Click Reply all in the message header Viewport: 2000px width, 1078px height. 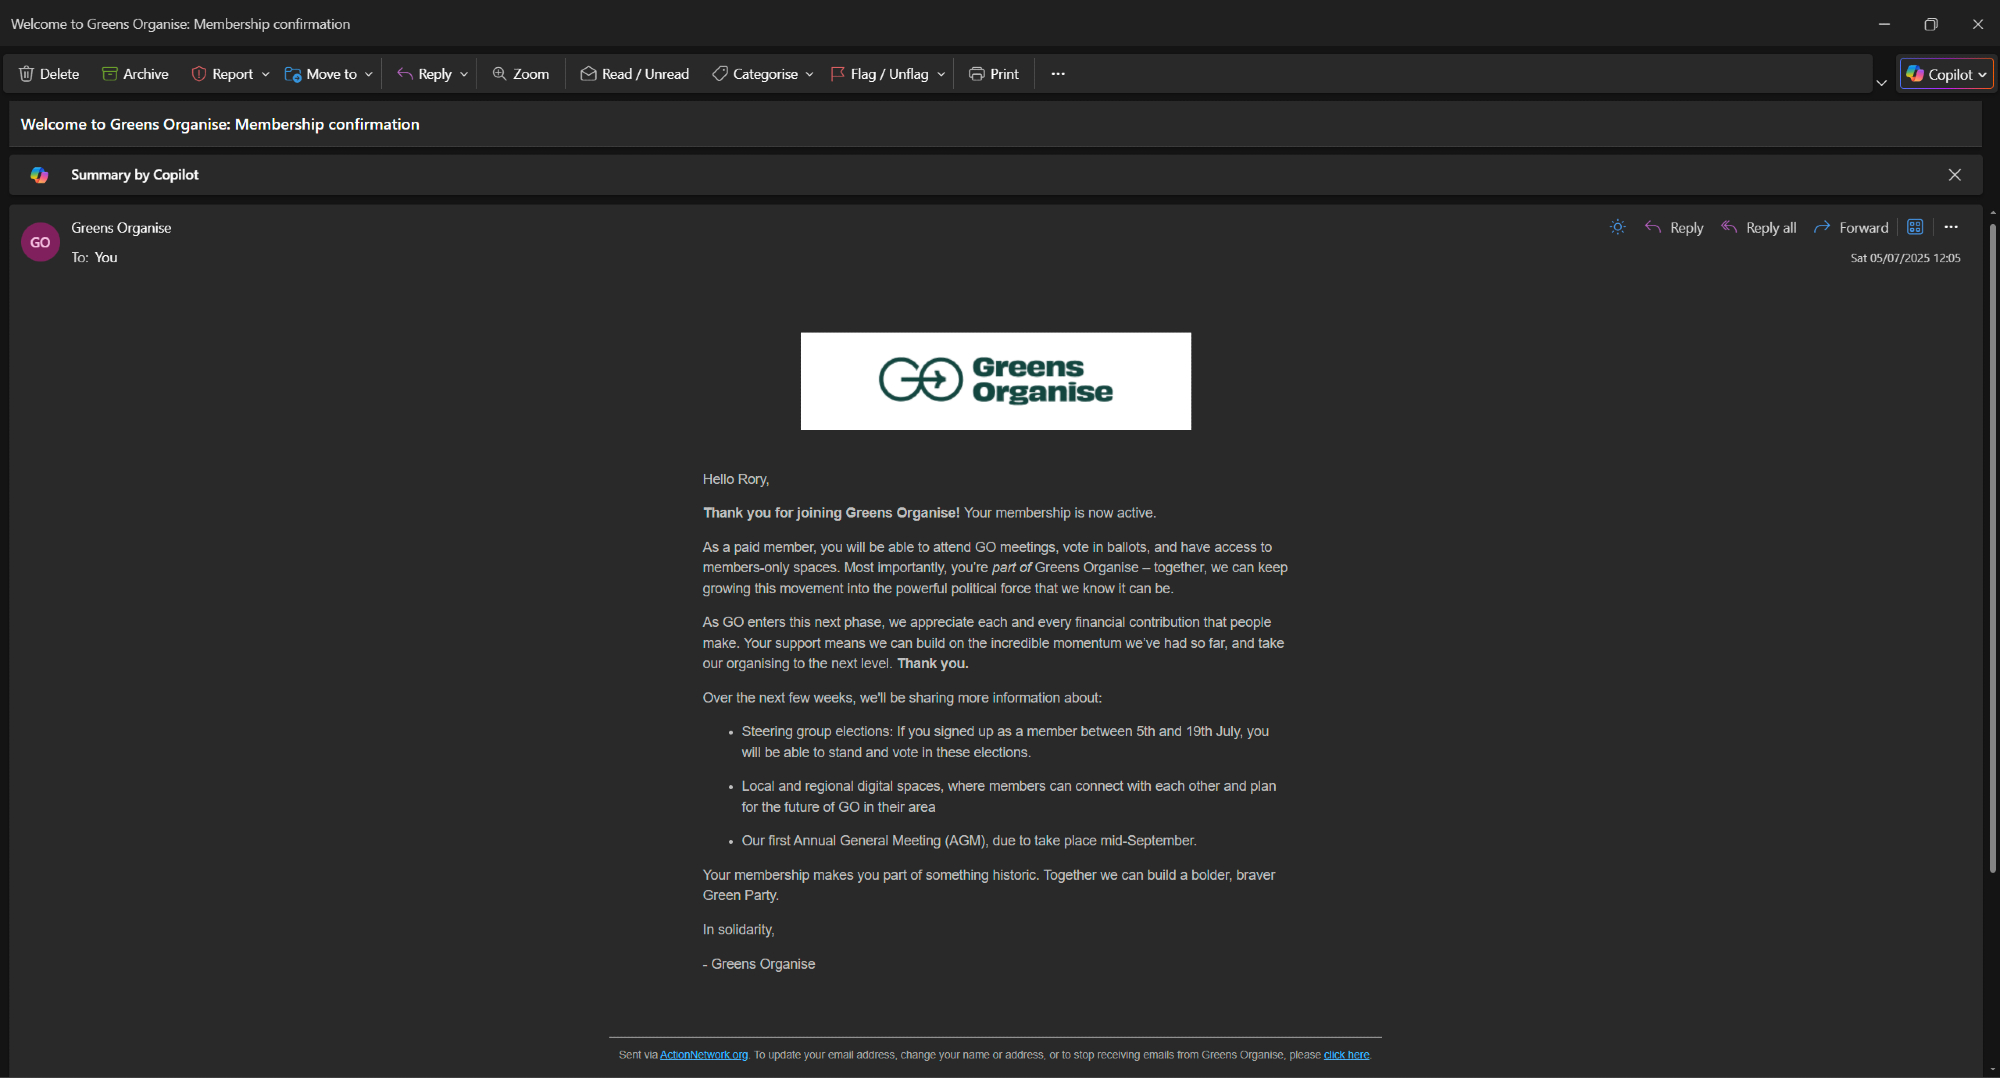[1758, 228]
